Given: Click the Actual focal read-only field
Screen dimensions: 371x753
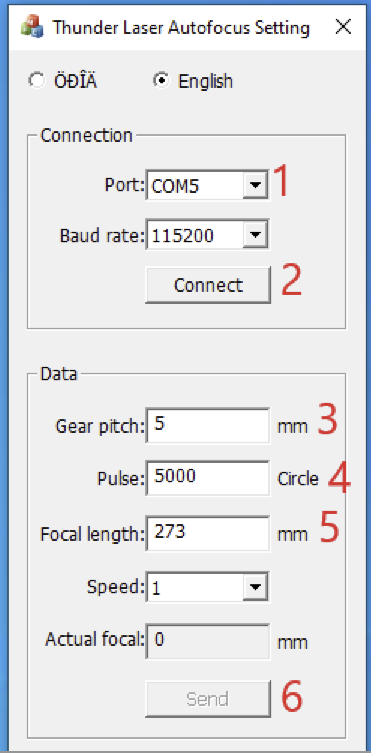Looking at the screenshot, I should (x=208, y=641).
